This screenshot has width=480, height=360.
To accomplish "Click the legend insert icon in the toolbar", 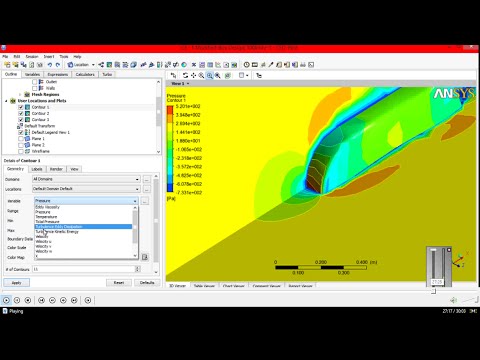I will 160,65.
